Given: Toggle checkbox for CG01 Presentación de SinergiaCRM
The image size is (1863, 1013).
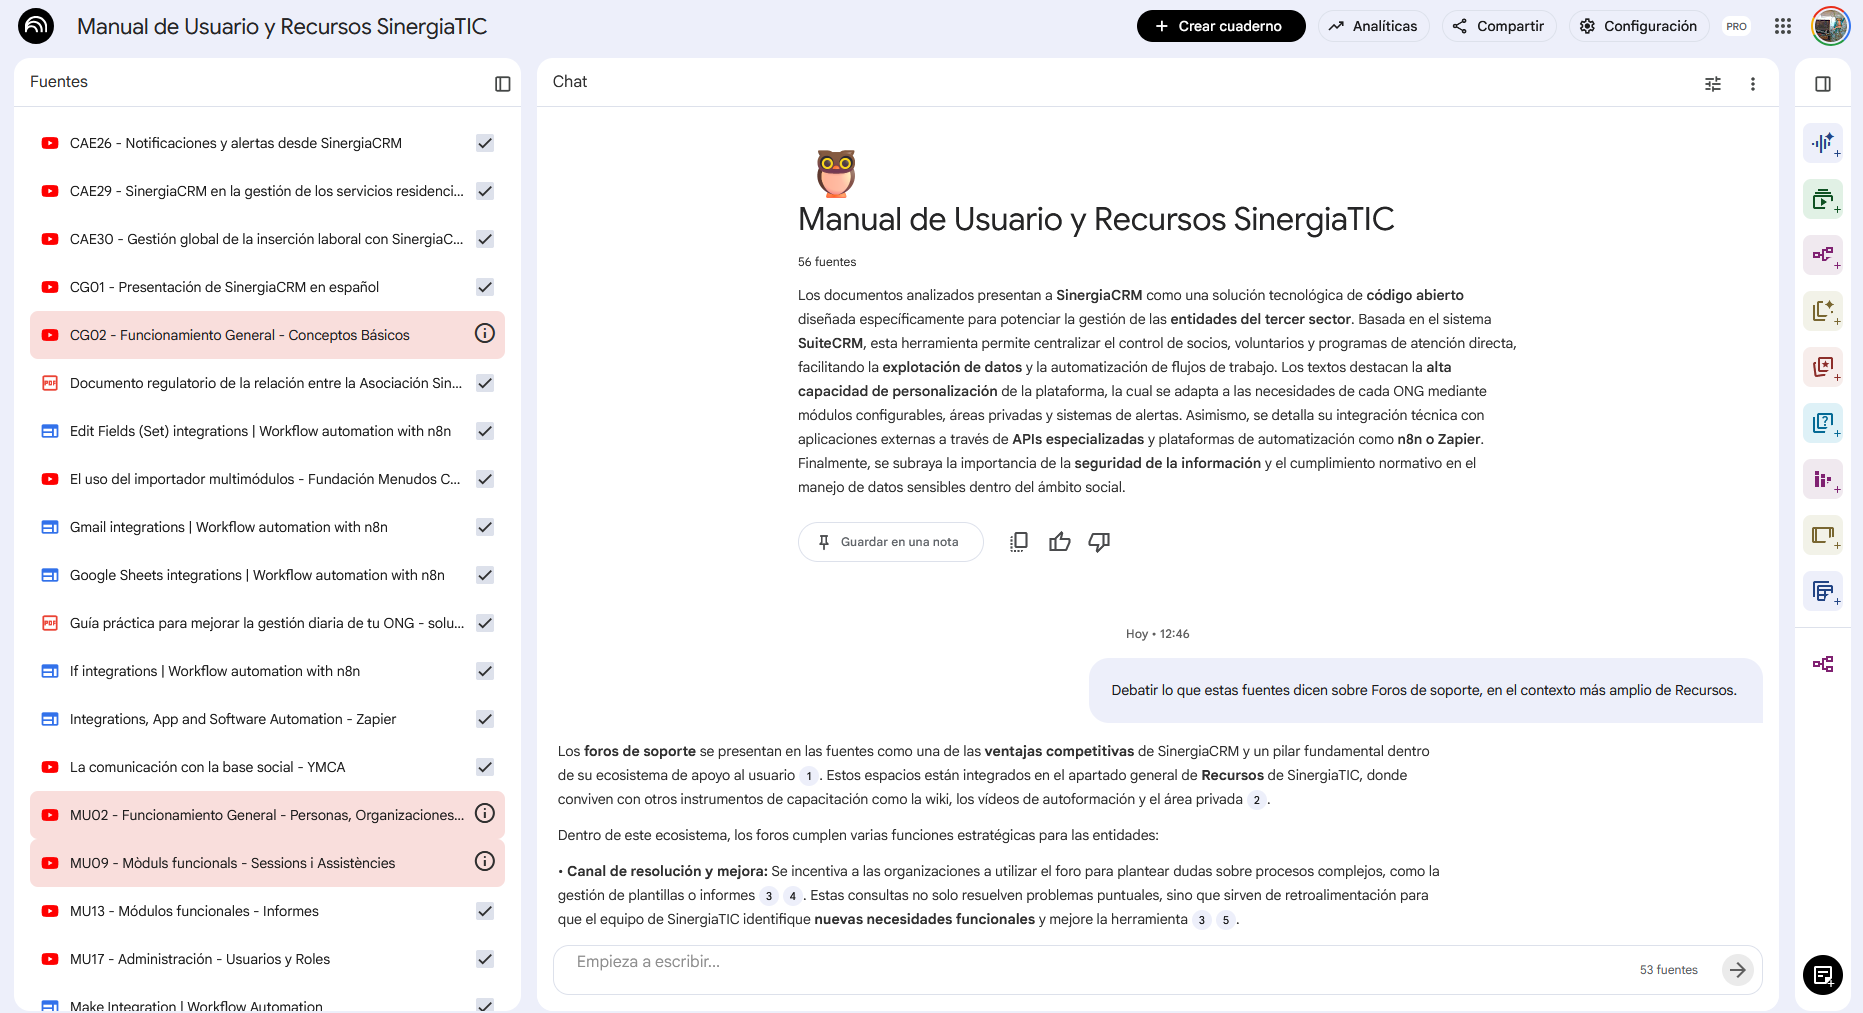Looking at the screenshot, I should [485, 287].
